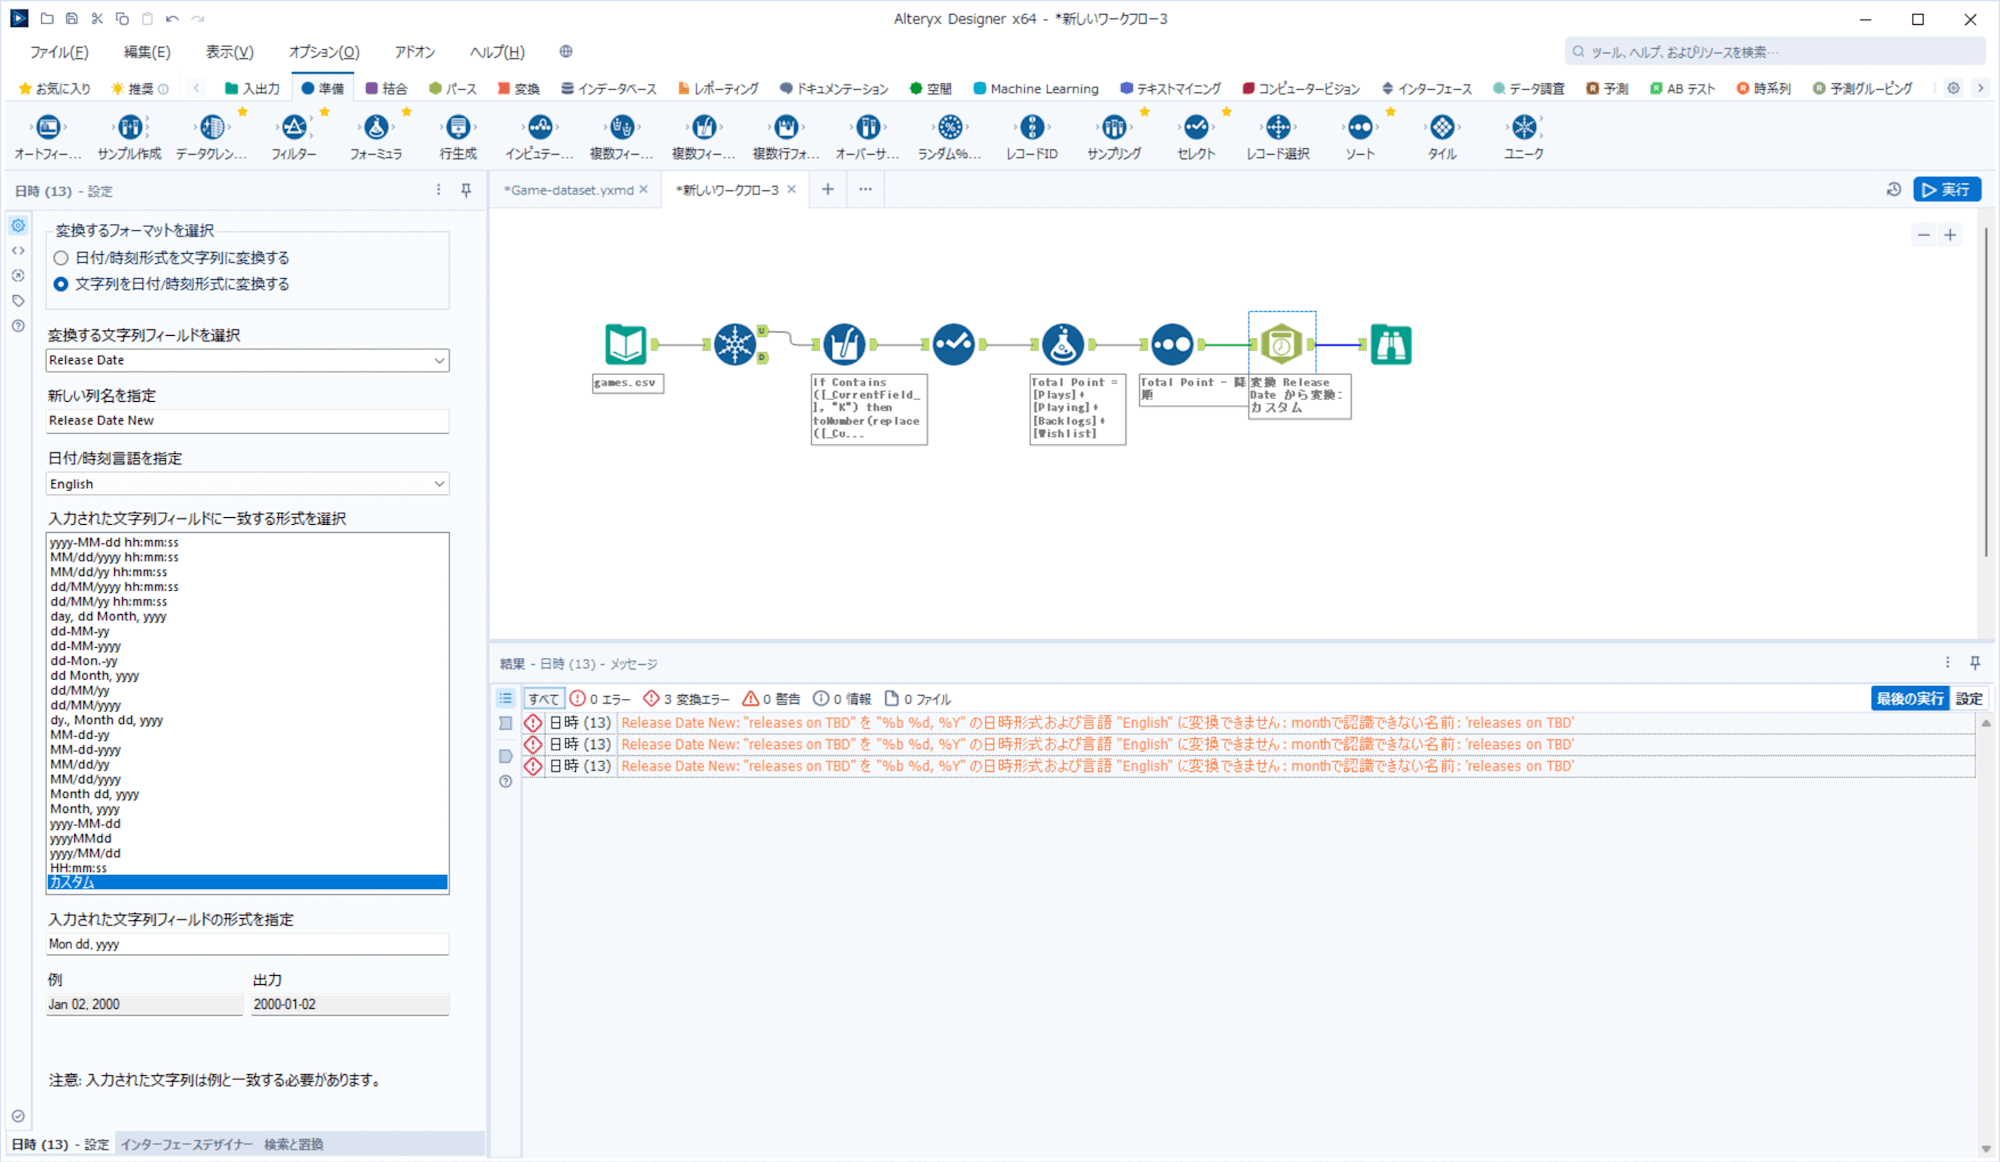Filter results by ファイル
2000x1162 pixels.
click(917, 699)
